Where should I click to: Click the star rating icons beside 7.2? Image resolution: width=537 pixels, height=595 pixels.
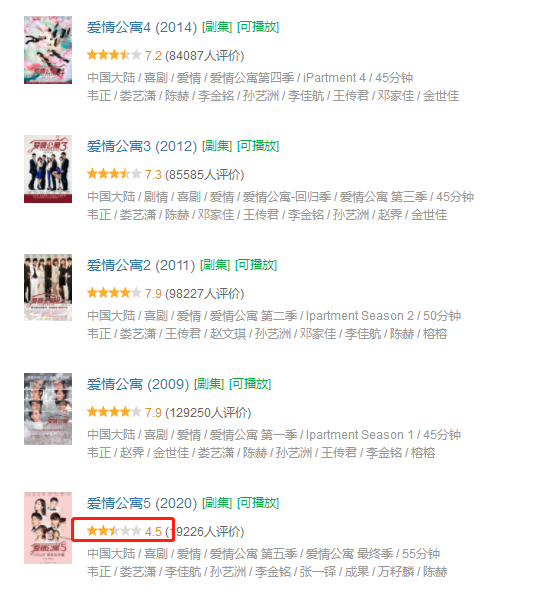coord(114,55)
